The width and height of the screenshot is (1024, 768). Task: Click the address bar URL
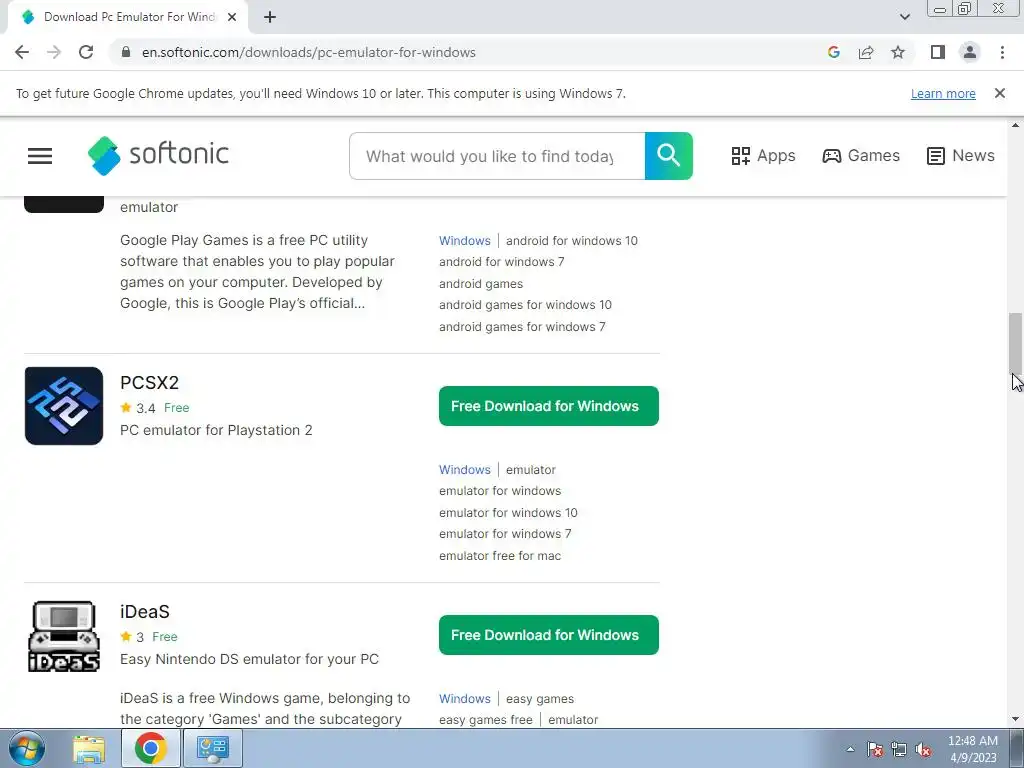308,52
